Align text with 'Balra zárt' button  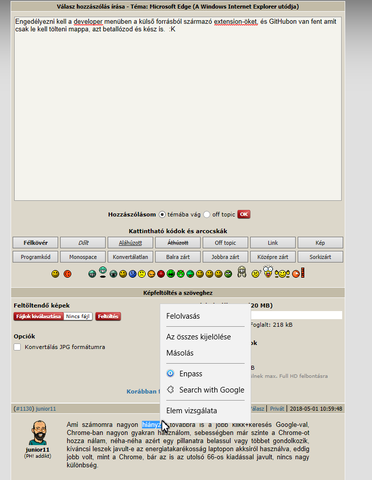coord(178,257)
